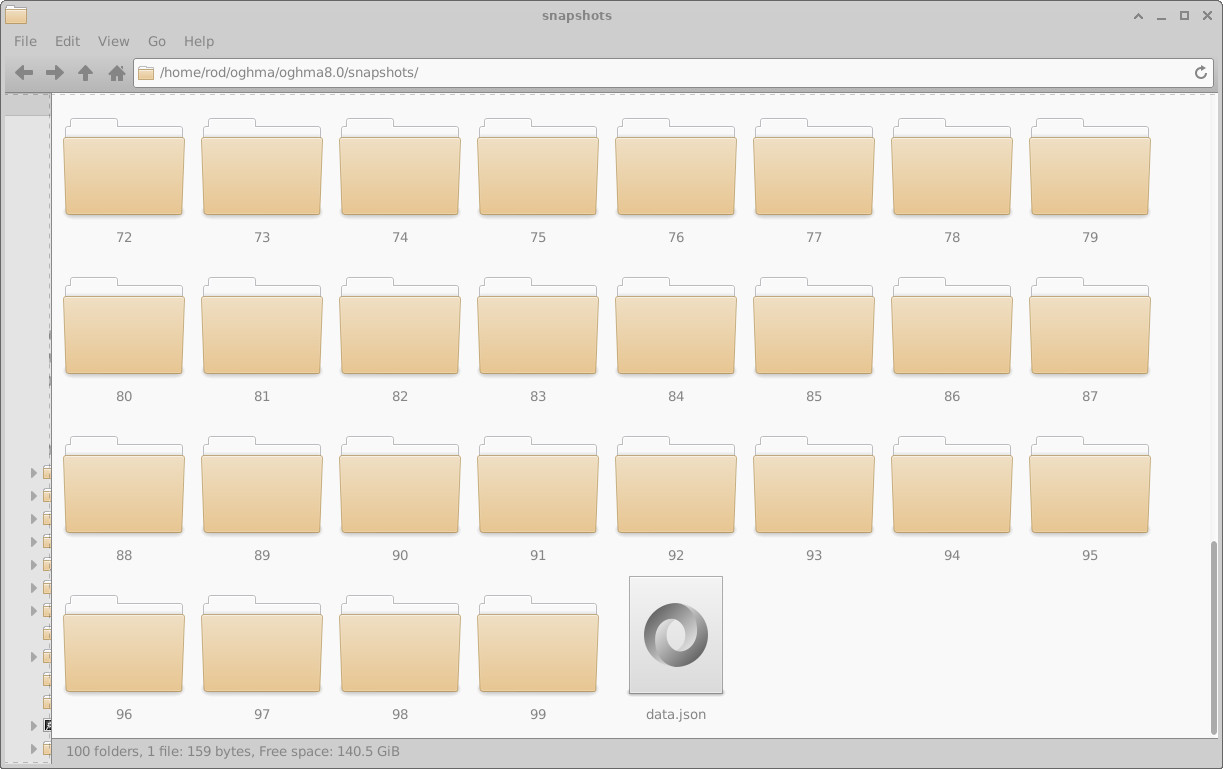Image resolution: width=1223 pixels, height=769 pixels.
Task: Select folder 94
Action: tap(952, 498)
